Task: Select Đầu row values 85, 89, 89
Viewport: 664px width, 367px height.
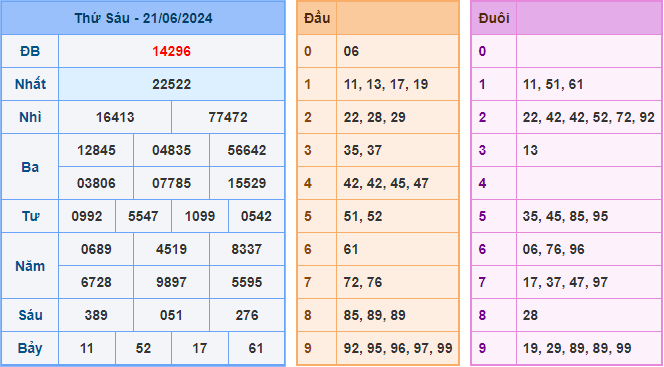Action: coord(374,315)
